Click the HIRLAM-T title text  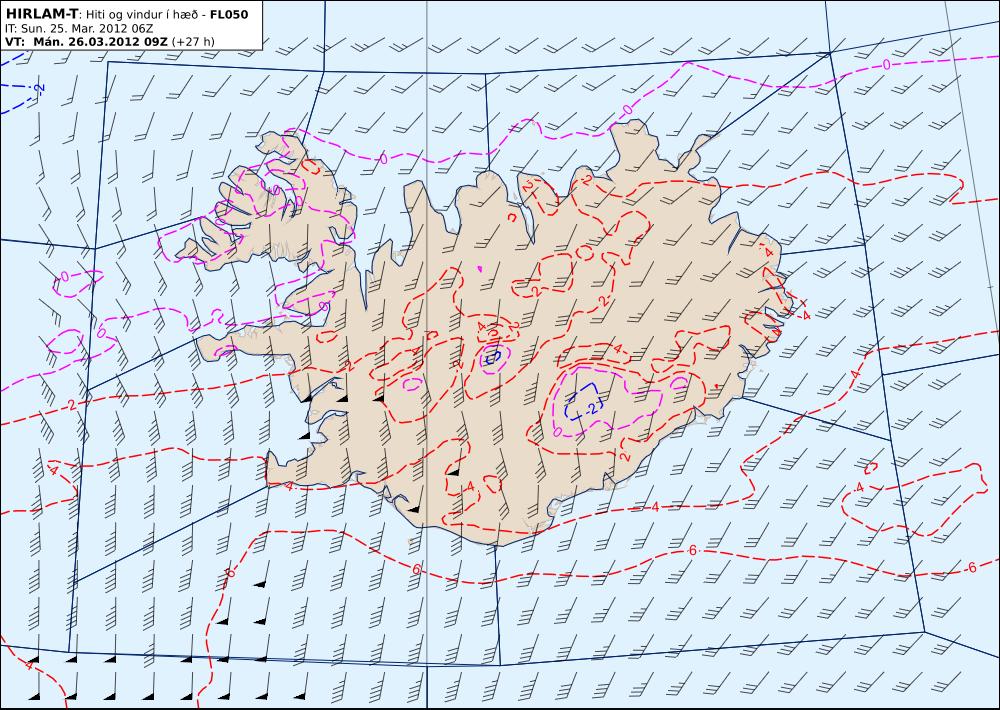point(41,14)
